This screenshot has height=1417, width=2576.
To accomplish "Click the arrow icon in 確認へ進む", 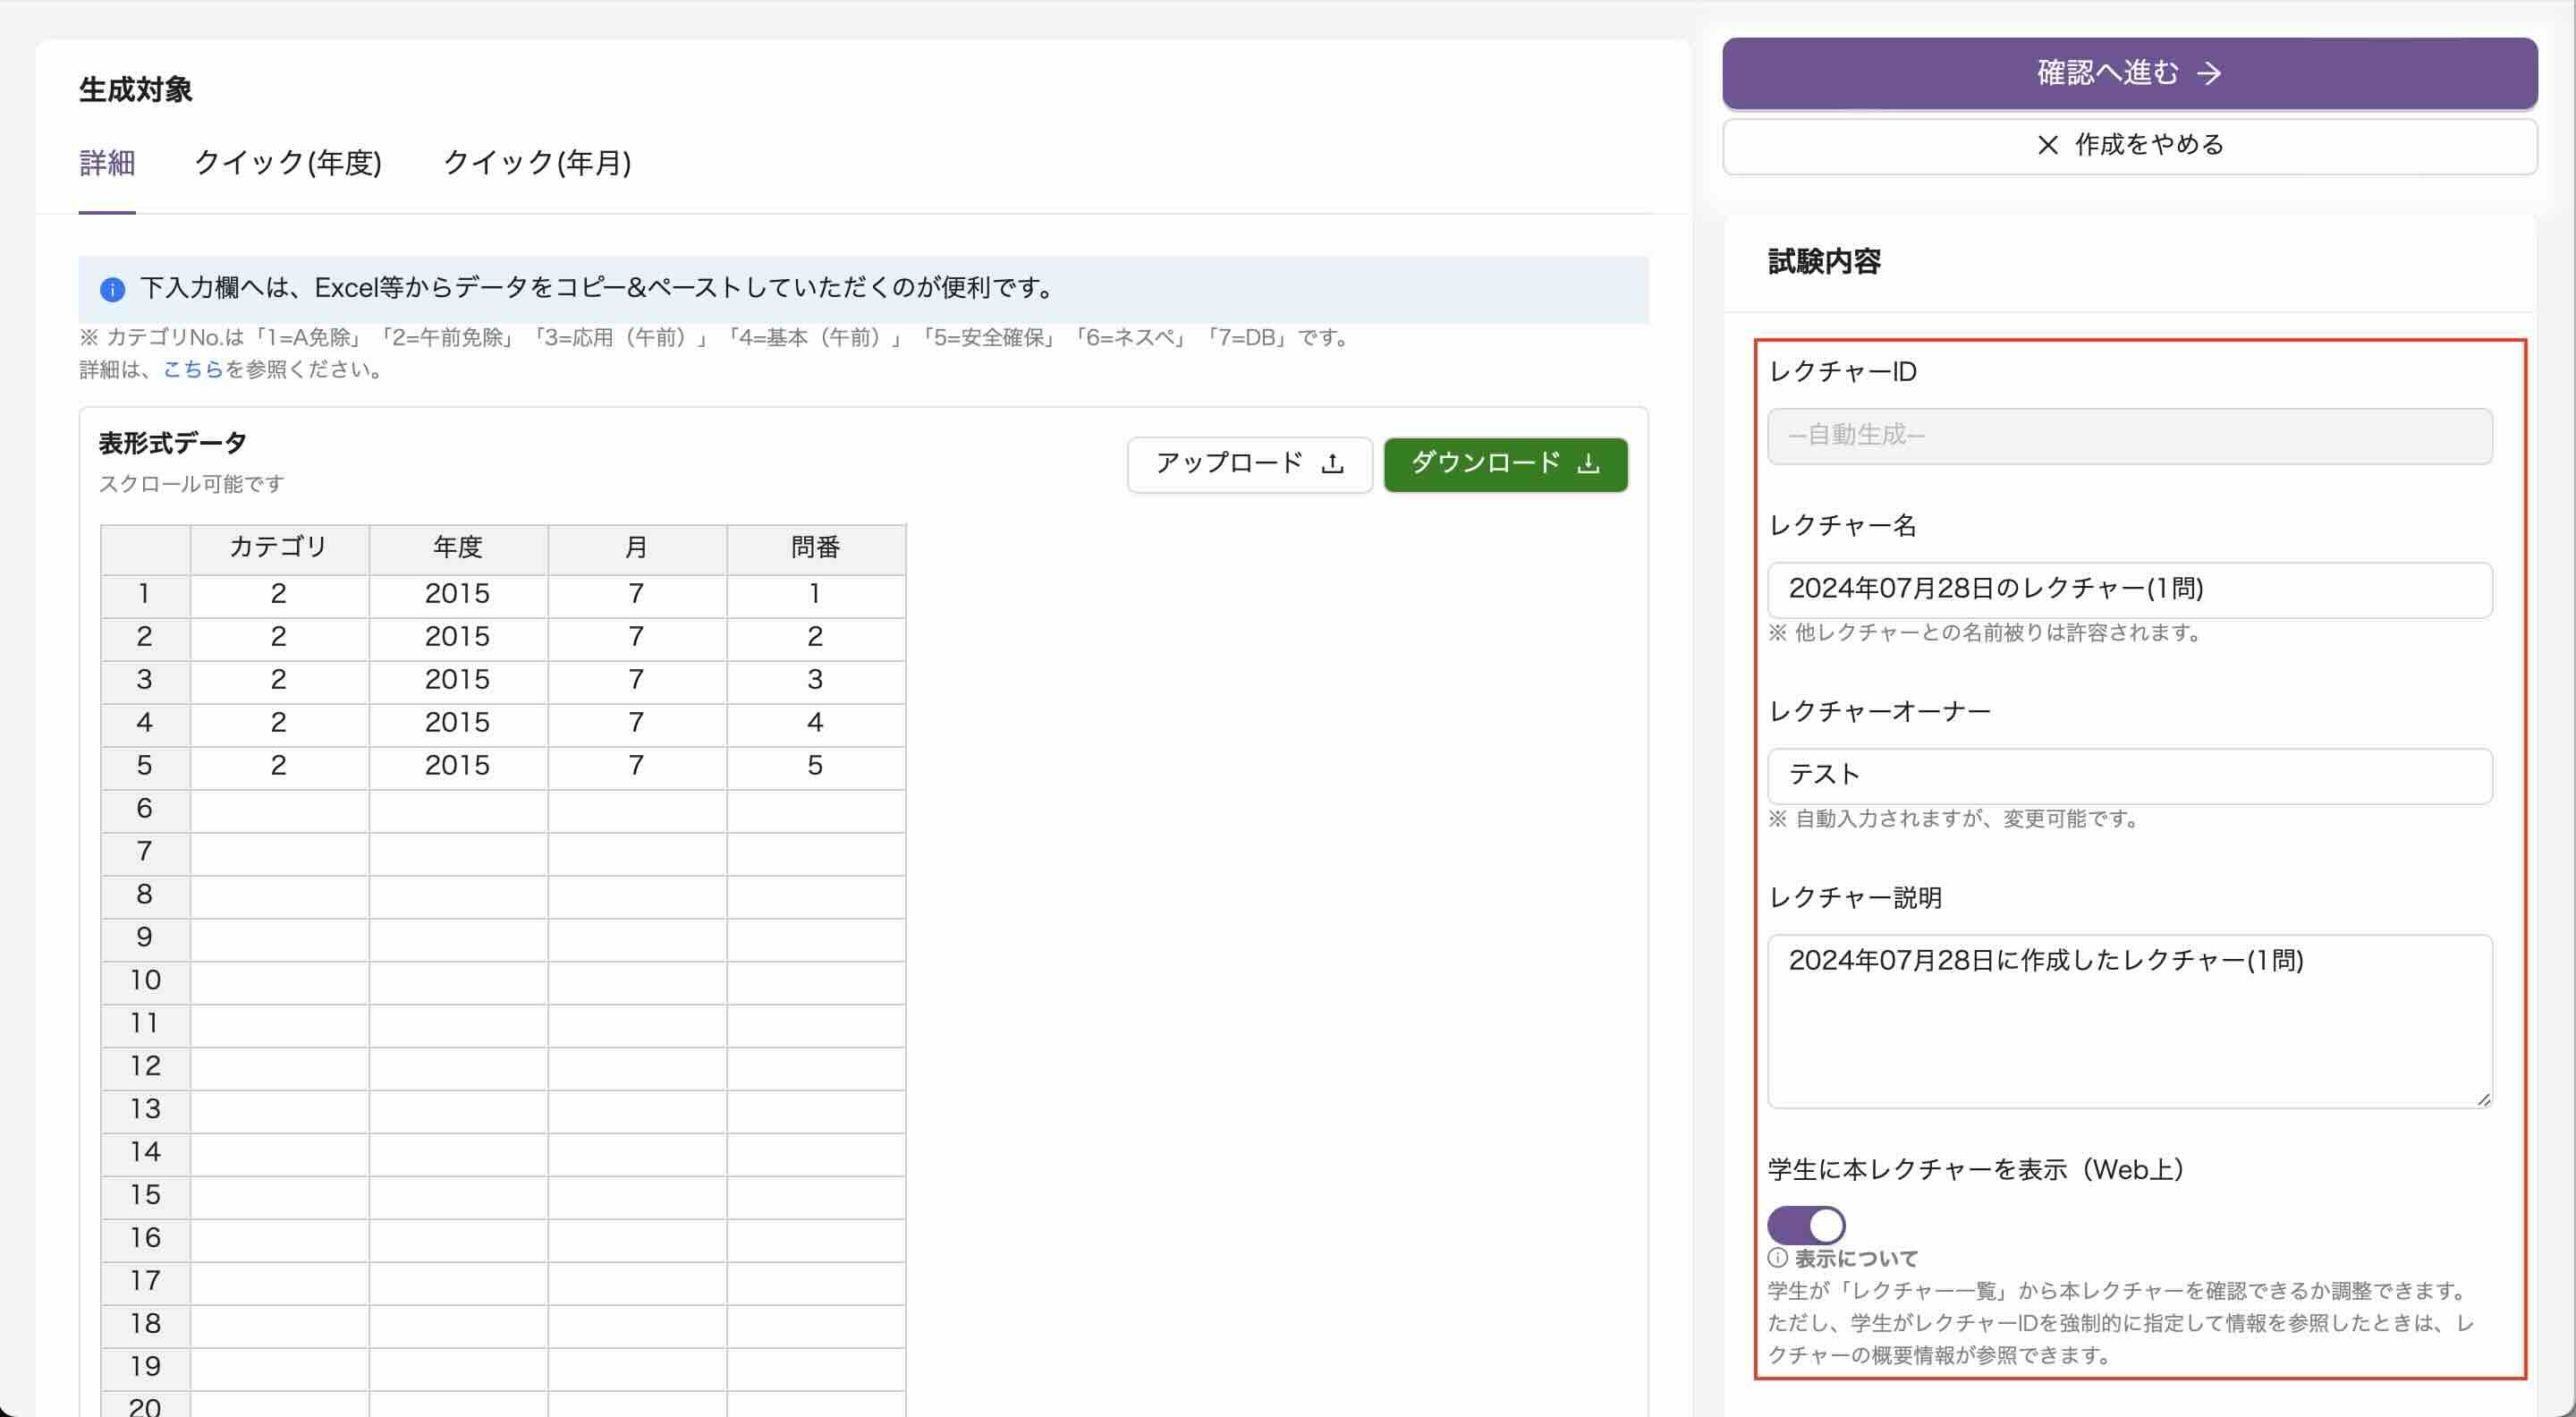I will pyautogui.click(x=2209, y=73).
